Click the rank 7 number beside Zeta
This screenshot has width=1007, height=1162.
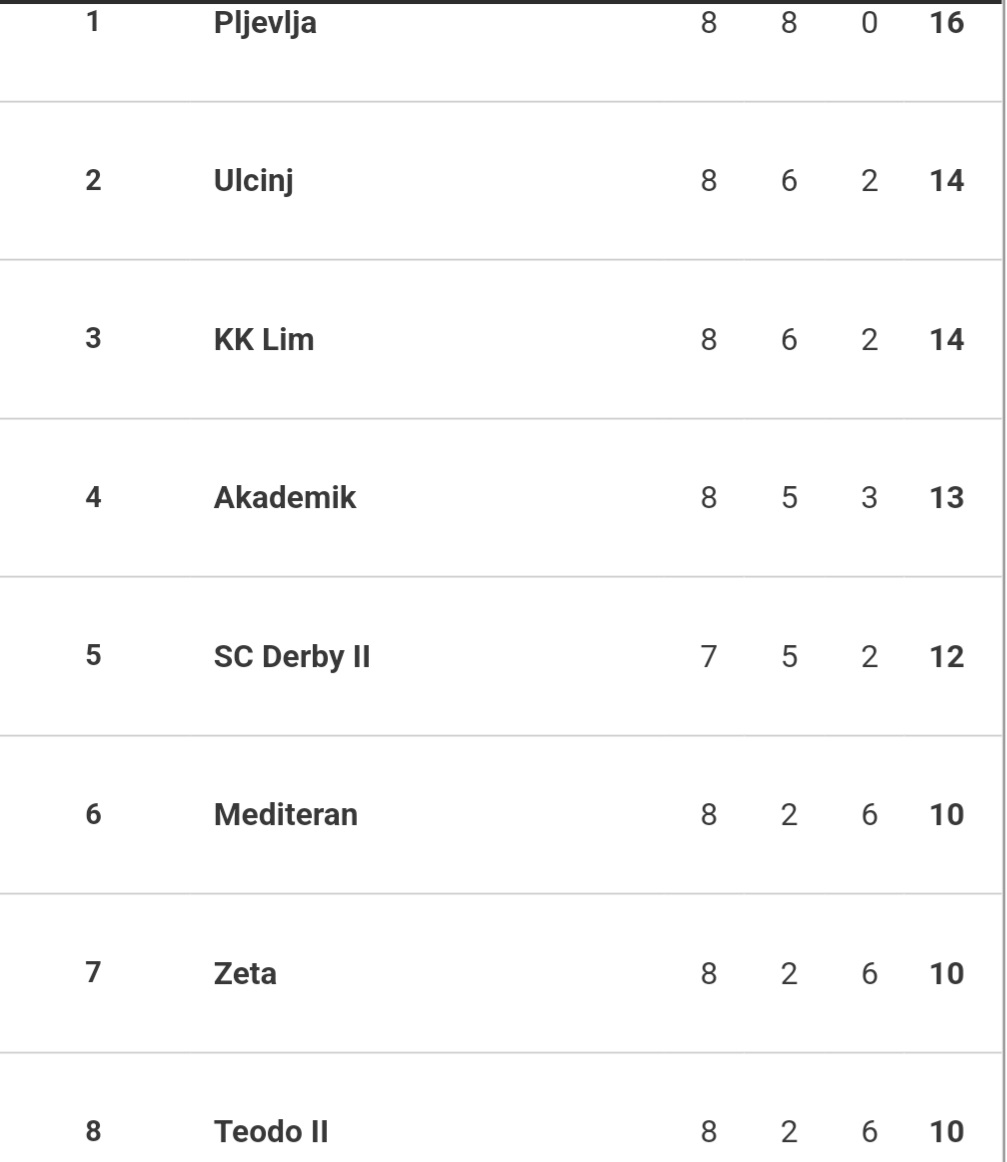pos(93,972)
